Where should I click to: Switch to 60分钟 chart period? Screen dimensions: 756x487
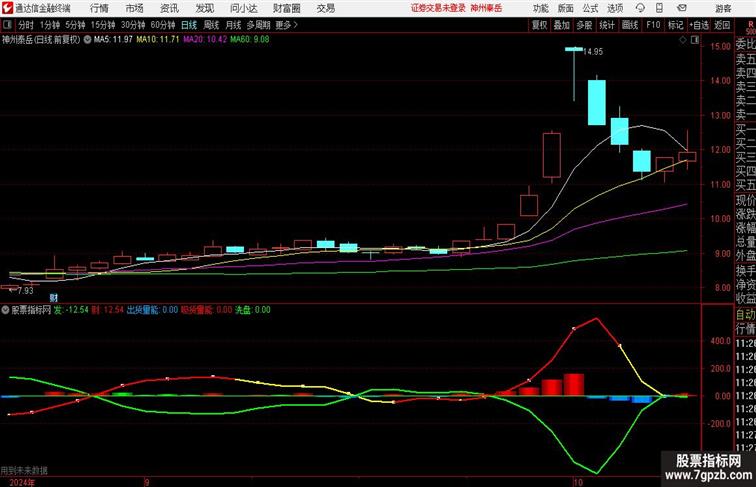click(163, 25)
